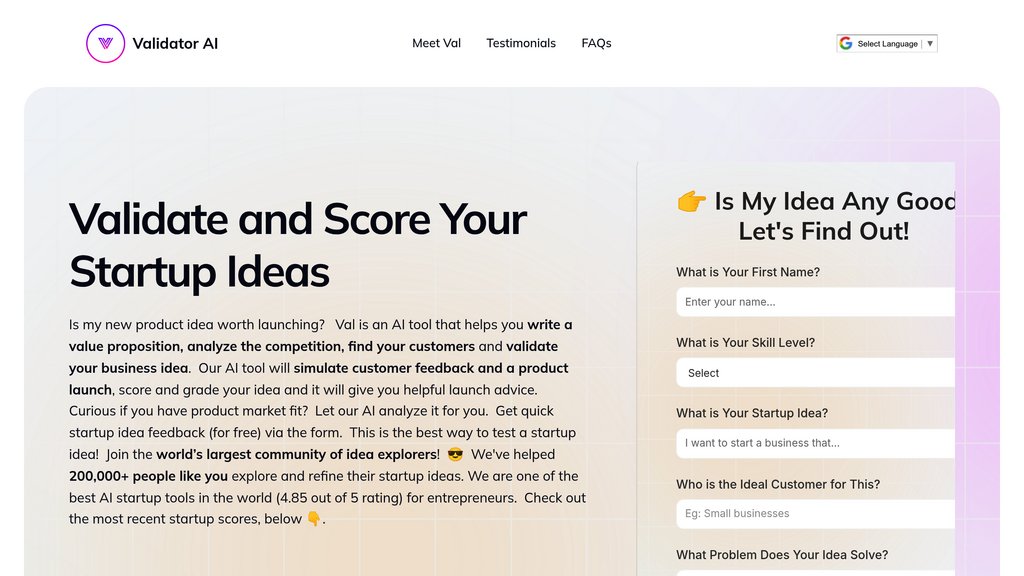Click the input under "What Problem Does Your Idea Solve?"
Image resolution: width=1024 pixels, height=576 pixels.
pos(815,572)
